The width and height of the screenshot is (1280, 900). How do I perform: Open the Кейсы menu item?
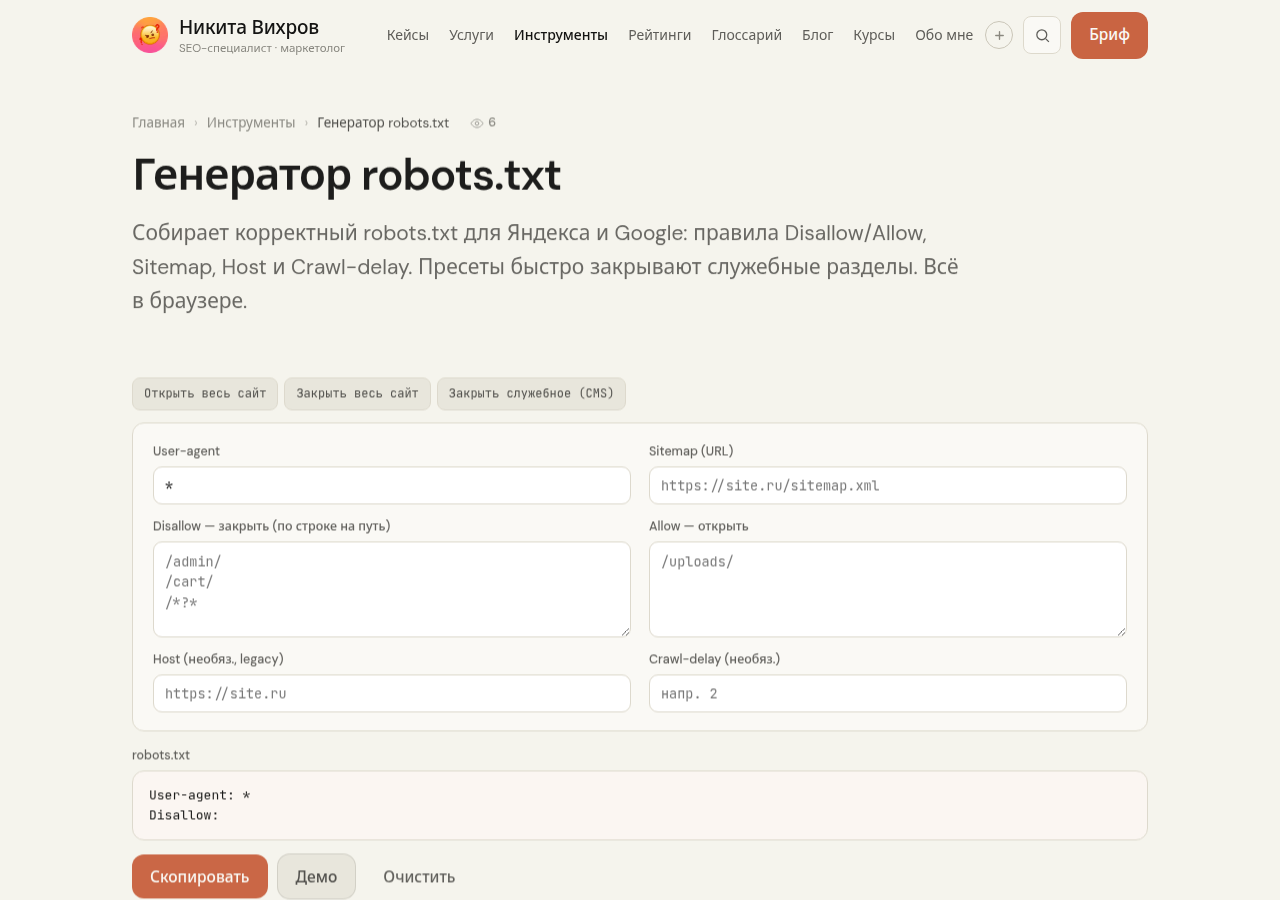coord(408,35)
